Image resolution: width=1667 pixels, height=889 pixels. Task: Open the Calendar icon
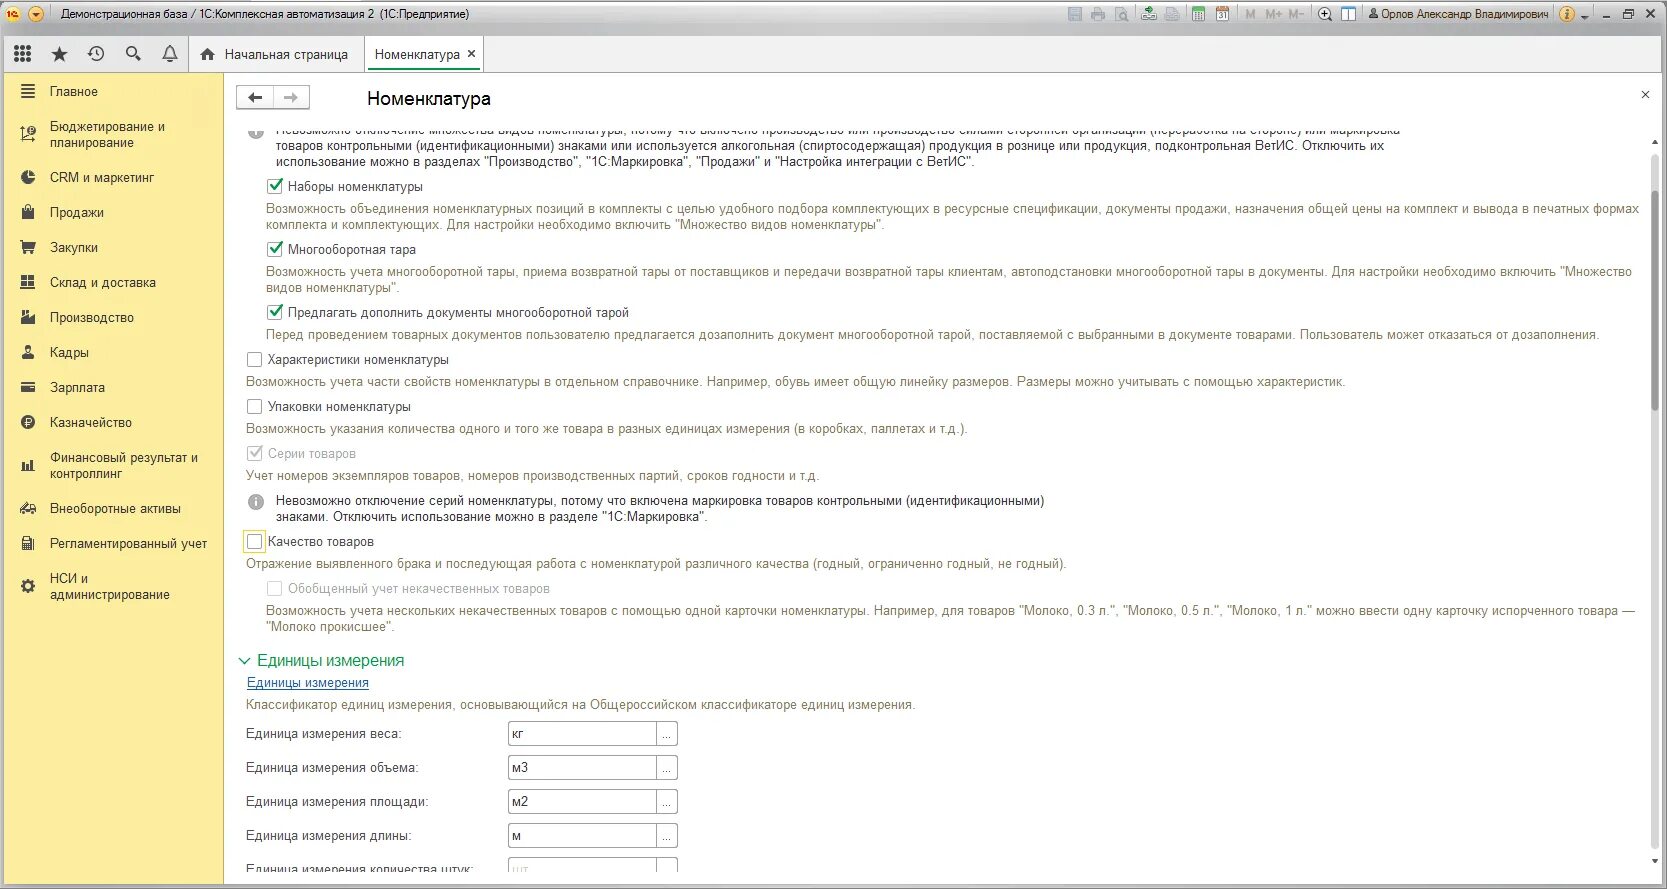1222,14
